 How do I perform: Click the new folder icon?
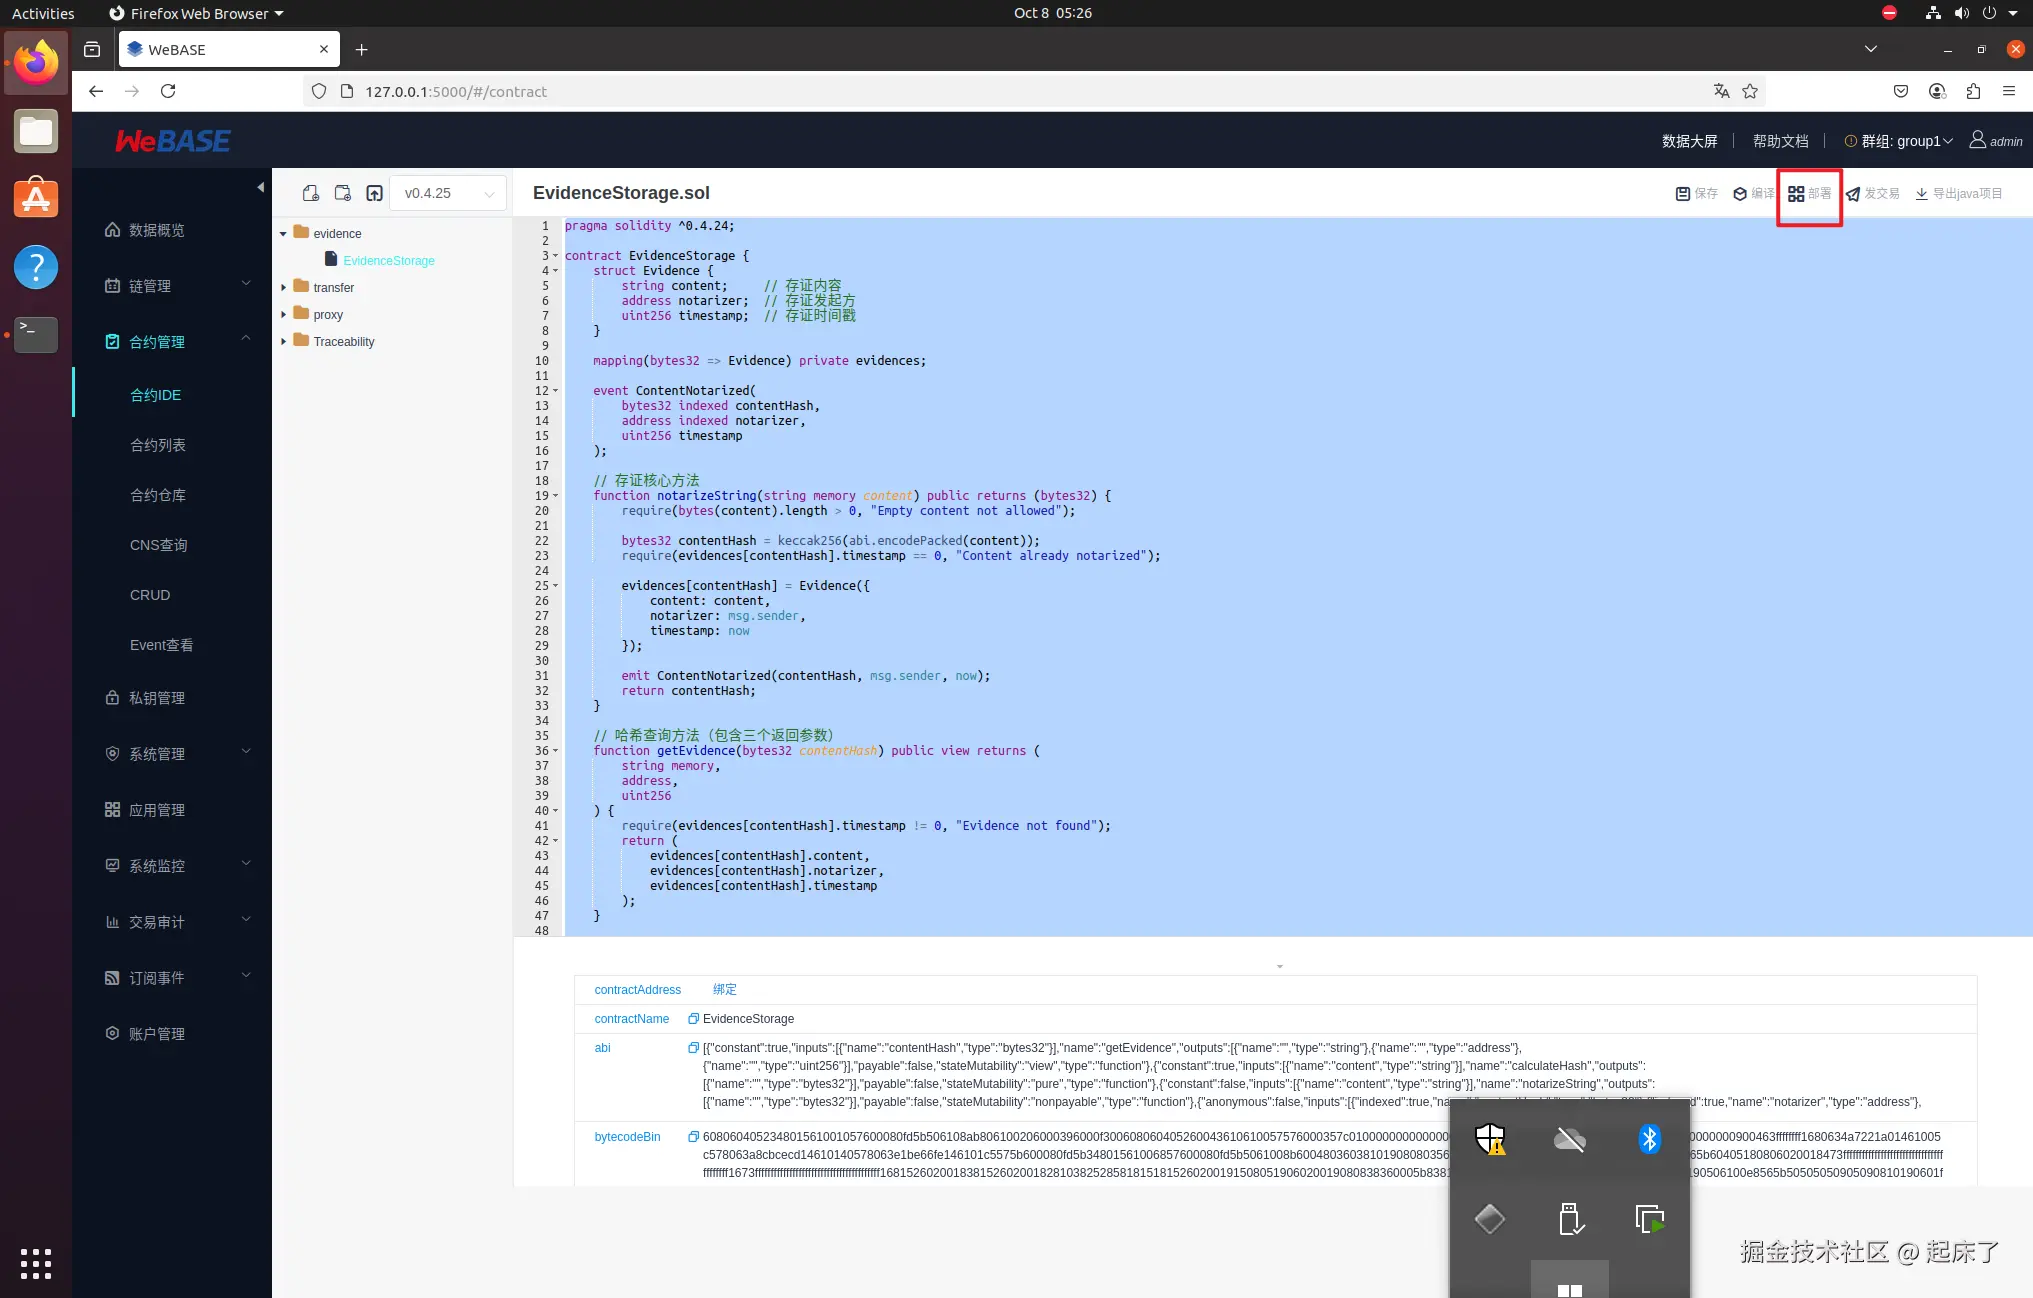(x=343, y=193)
